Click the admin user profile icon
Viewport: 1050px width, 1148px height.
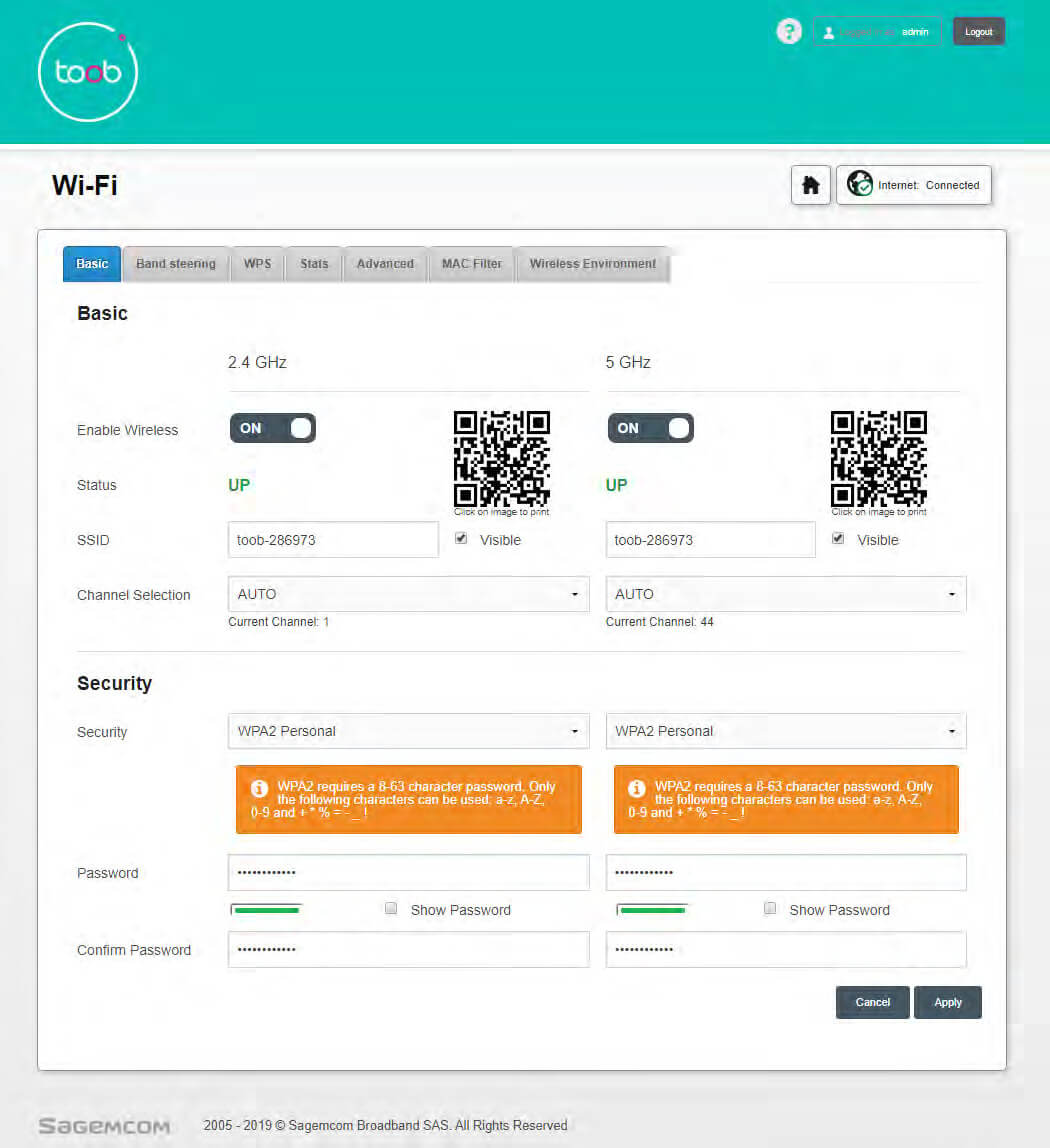tap(828, 32)
